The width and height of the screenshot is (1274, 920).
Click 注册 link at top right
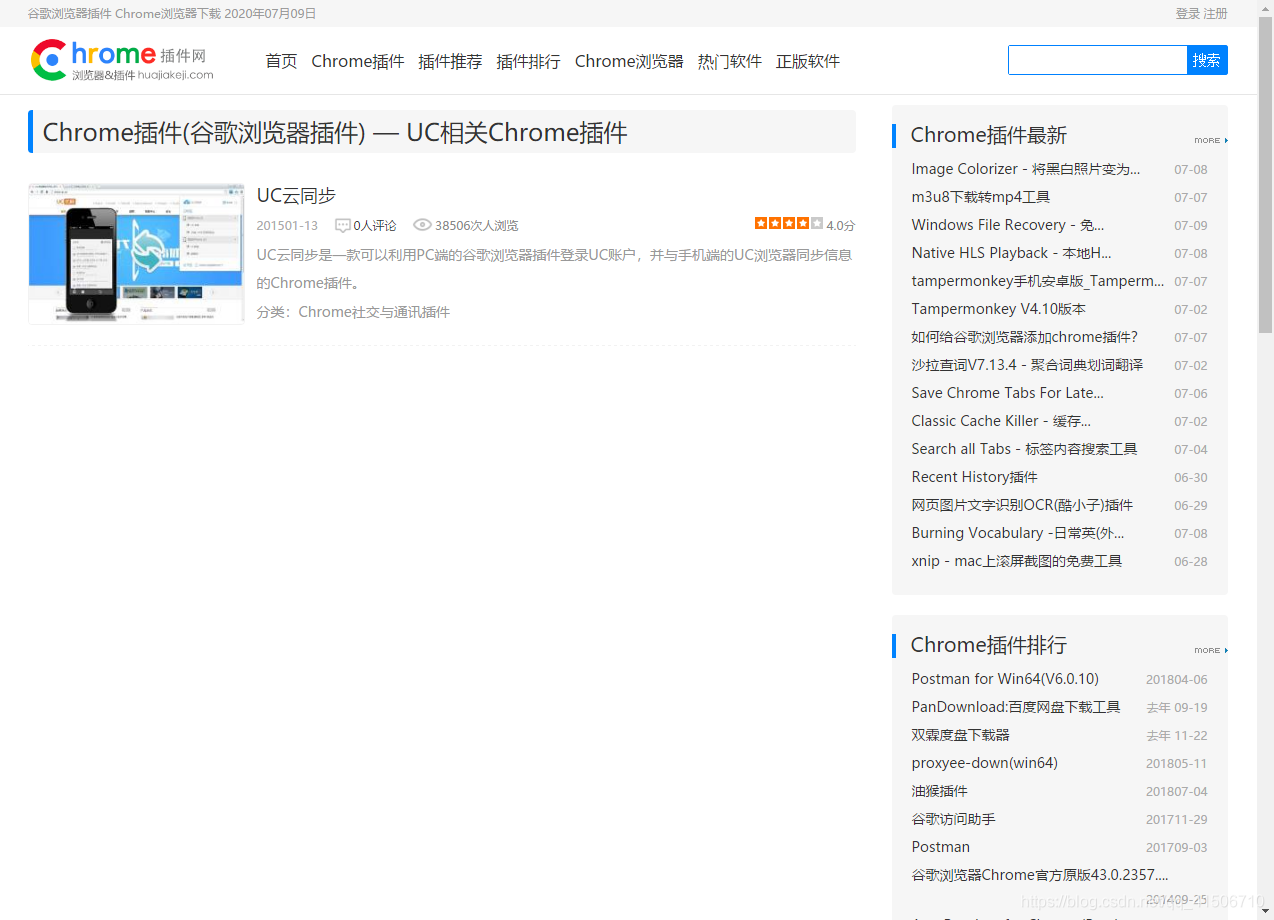pos(1215,13)
